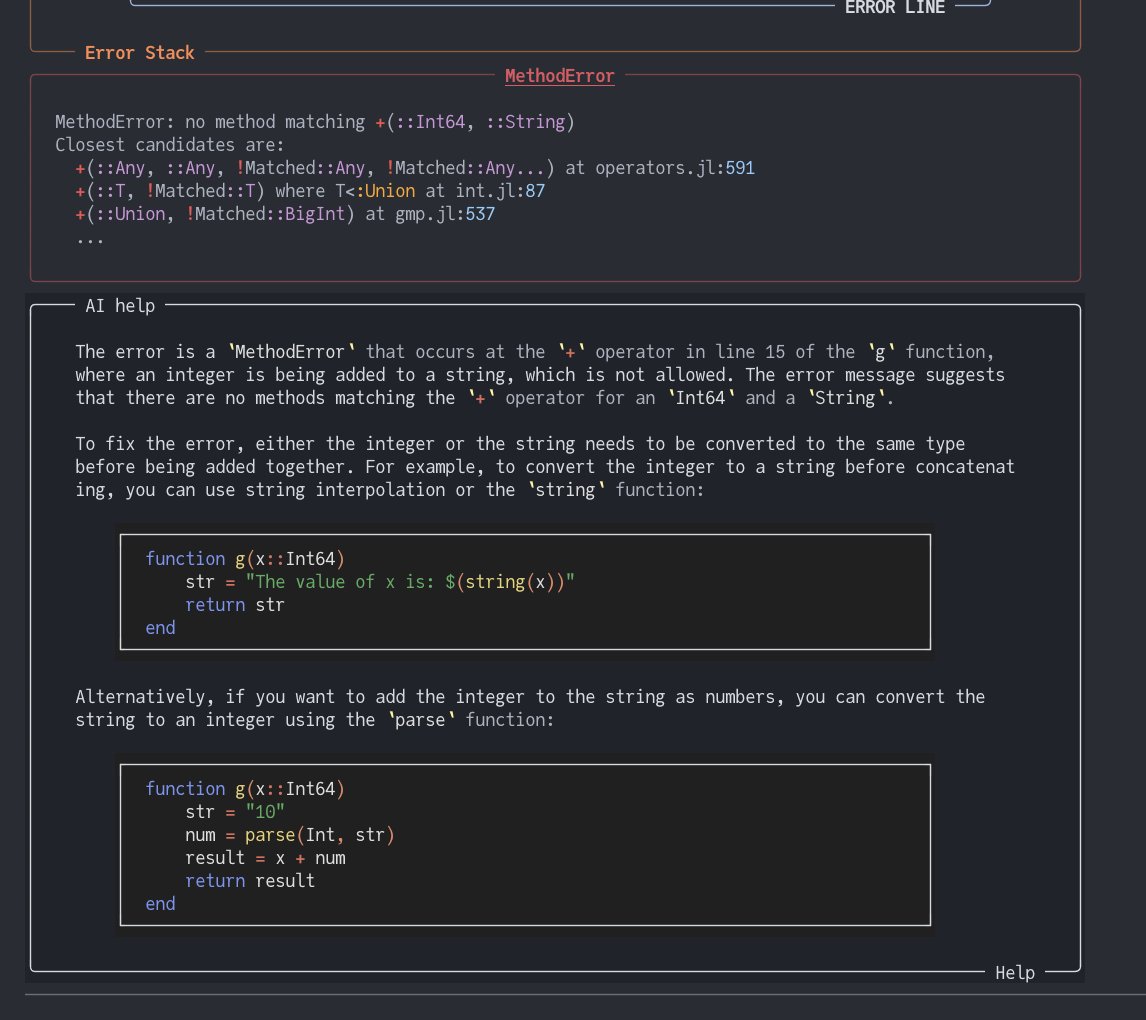Click the underlined MethodError title link
The width and height of the screenshot is (1146, 1020).
559,76
